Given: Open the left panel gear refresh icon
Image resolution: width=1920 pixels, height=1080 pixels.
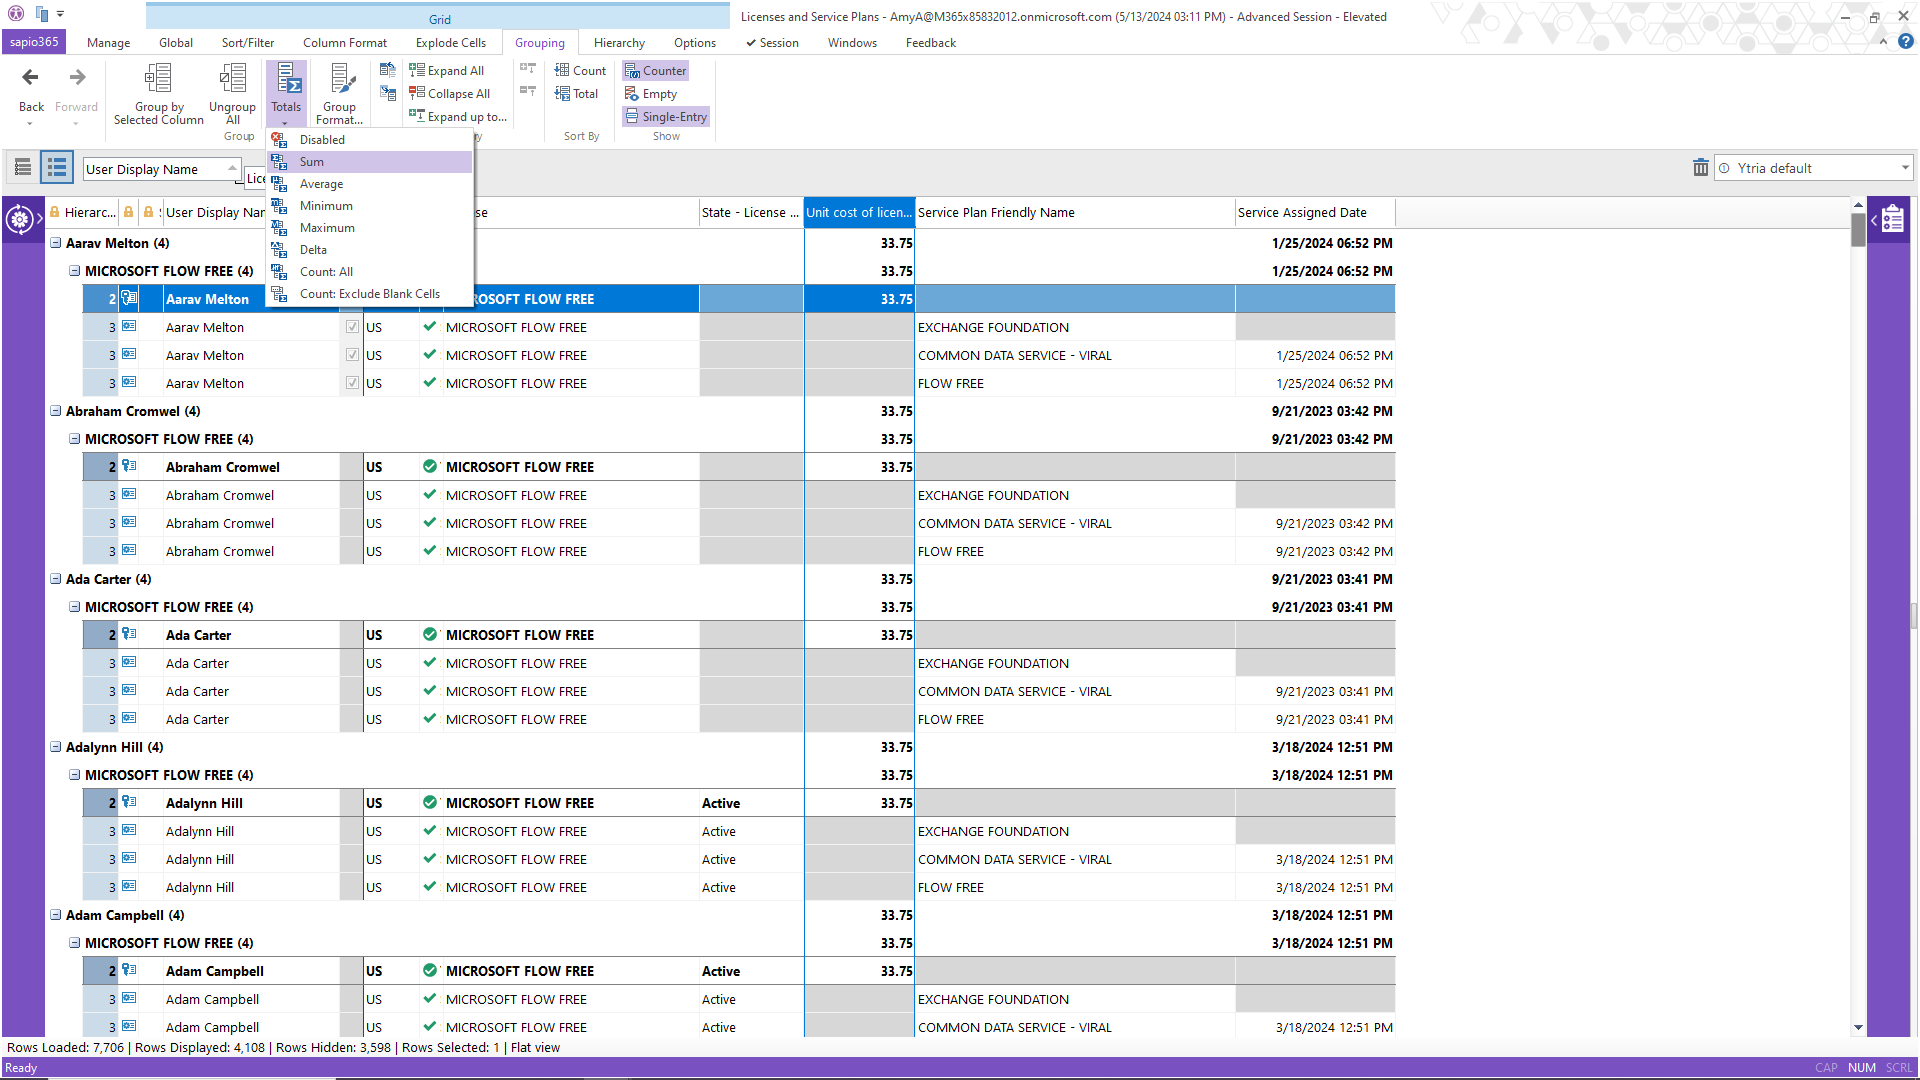Looking at the screenshot, I should (20, 218).
